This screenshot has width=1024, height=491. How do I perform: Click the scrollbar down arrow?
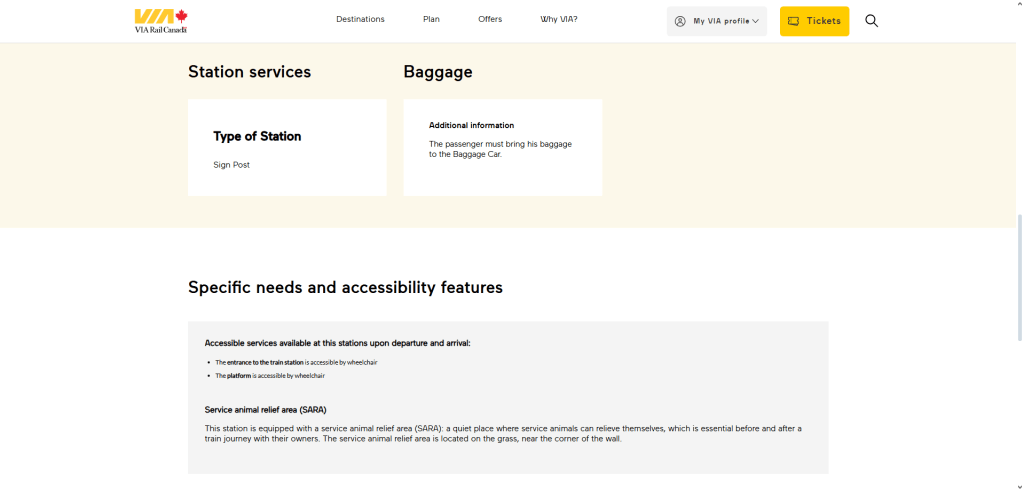(x=1018, y=485)
